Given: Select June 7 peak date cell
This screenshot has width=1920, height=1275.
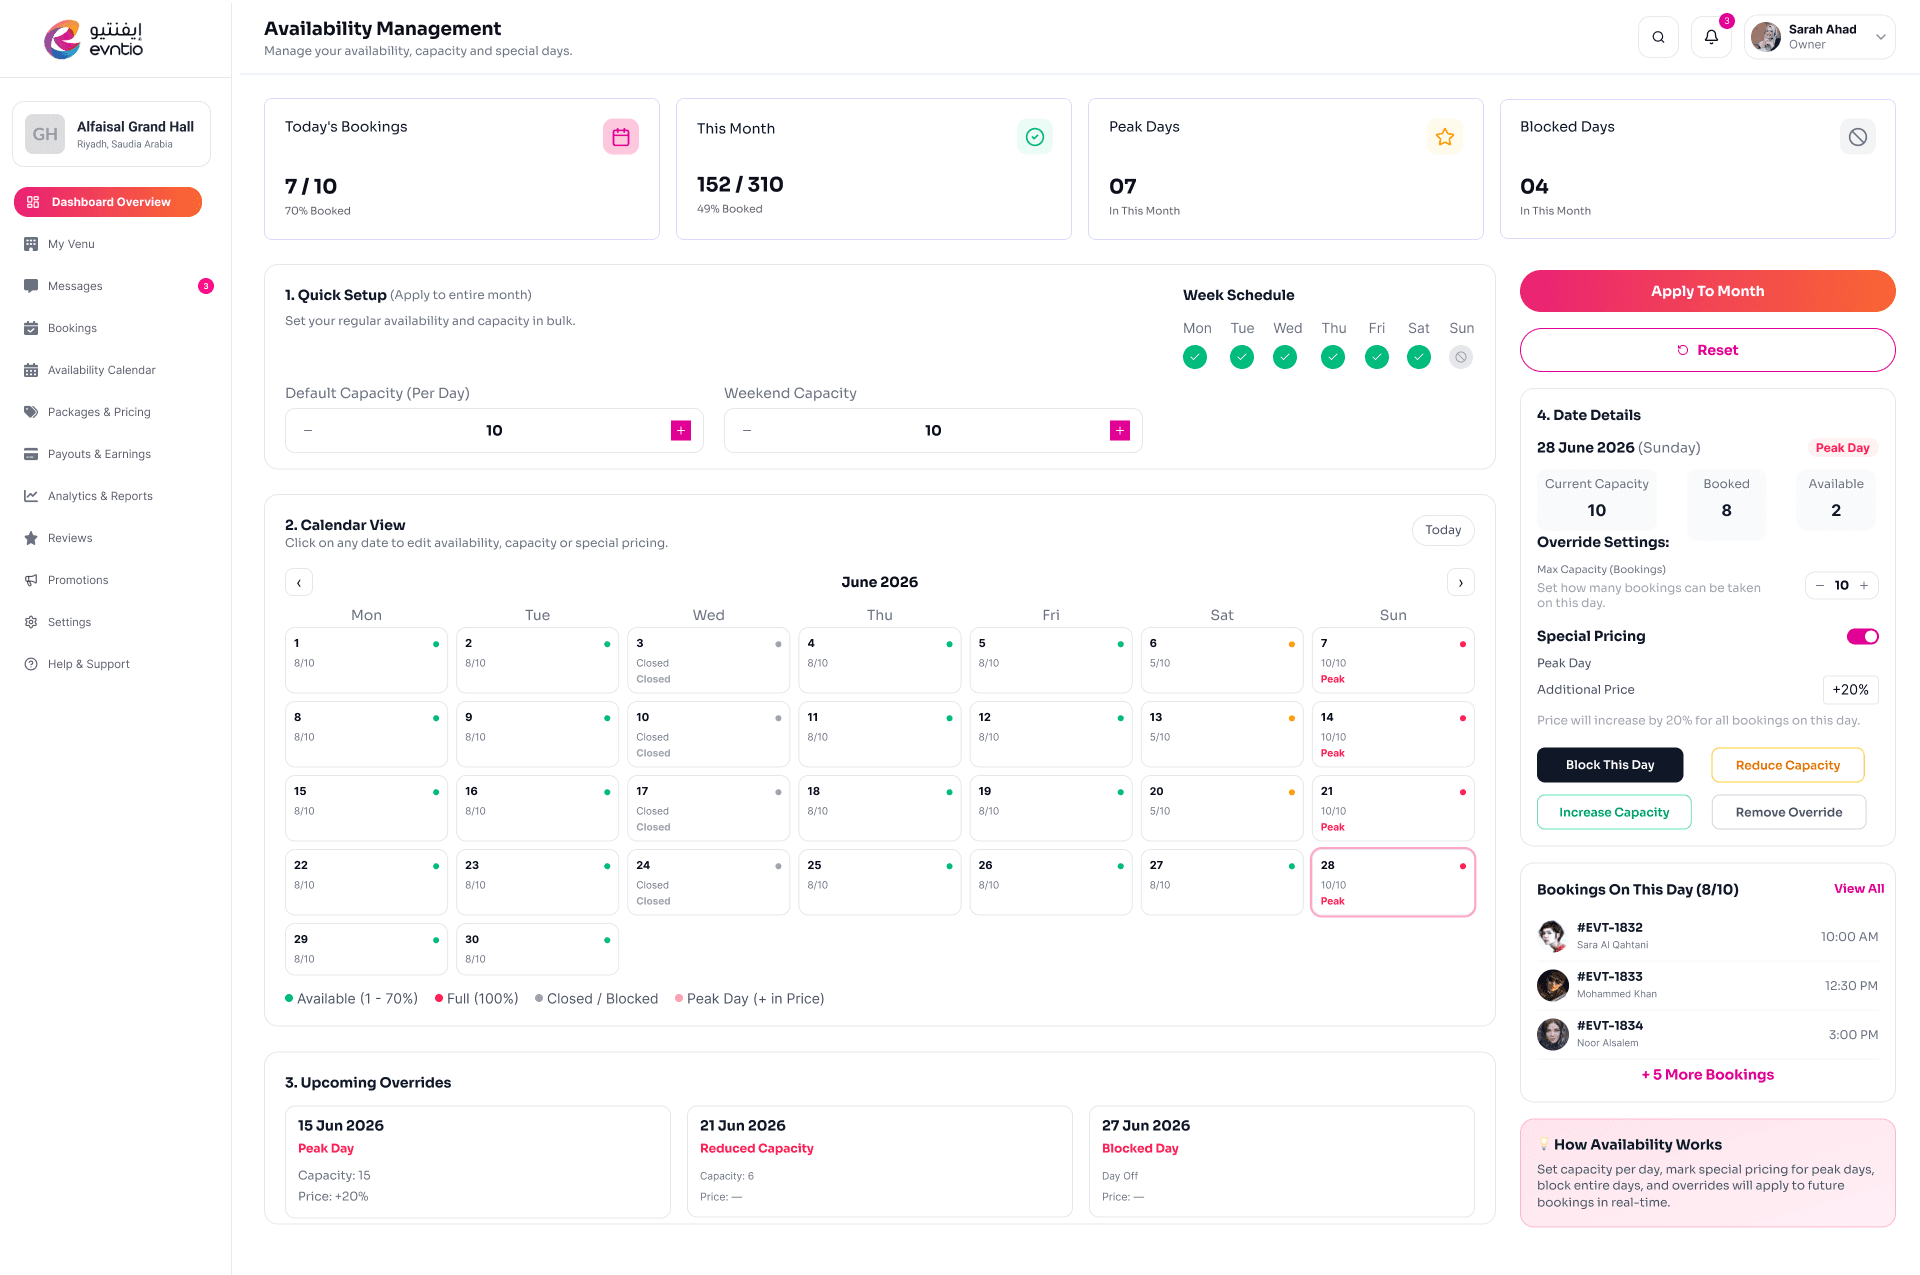Looking at the screenshot, I should coord(1392,660).
